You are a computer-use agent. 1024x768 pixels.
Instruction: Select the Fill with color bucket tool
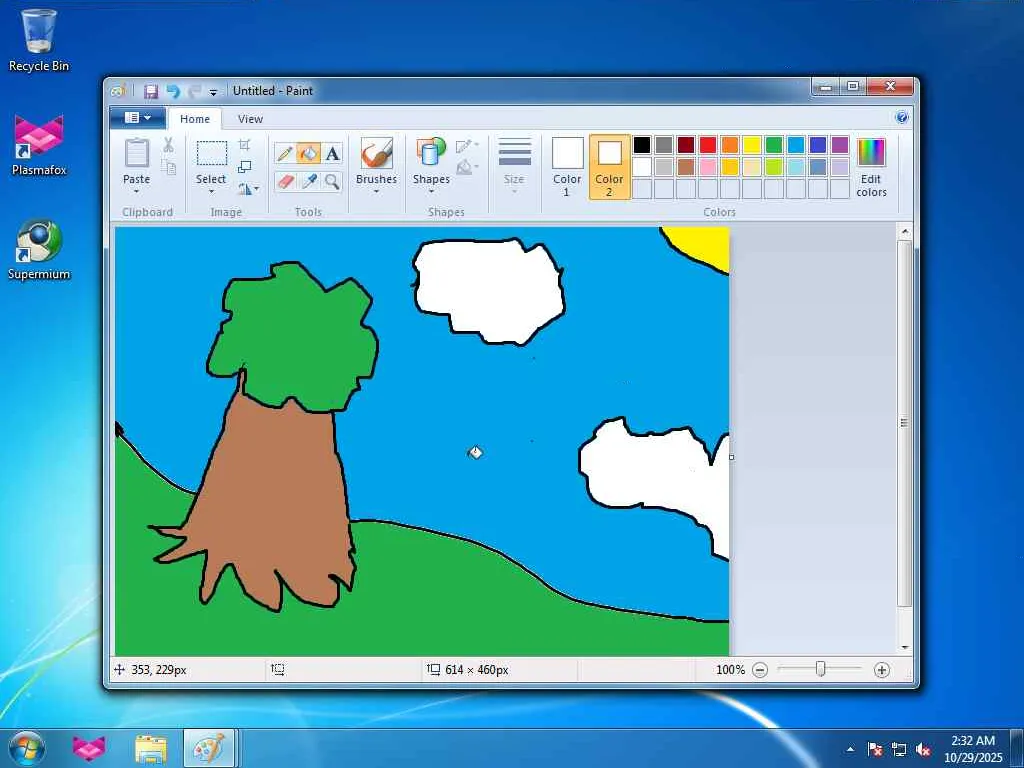click(x=308, y=153)
